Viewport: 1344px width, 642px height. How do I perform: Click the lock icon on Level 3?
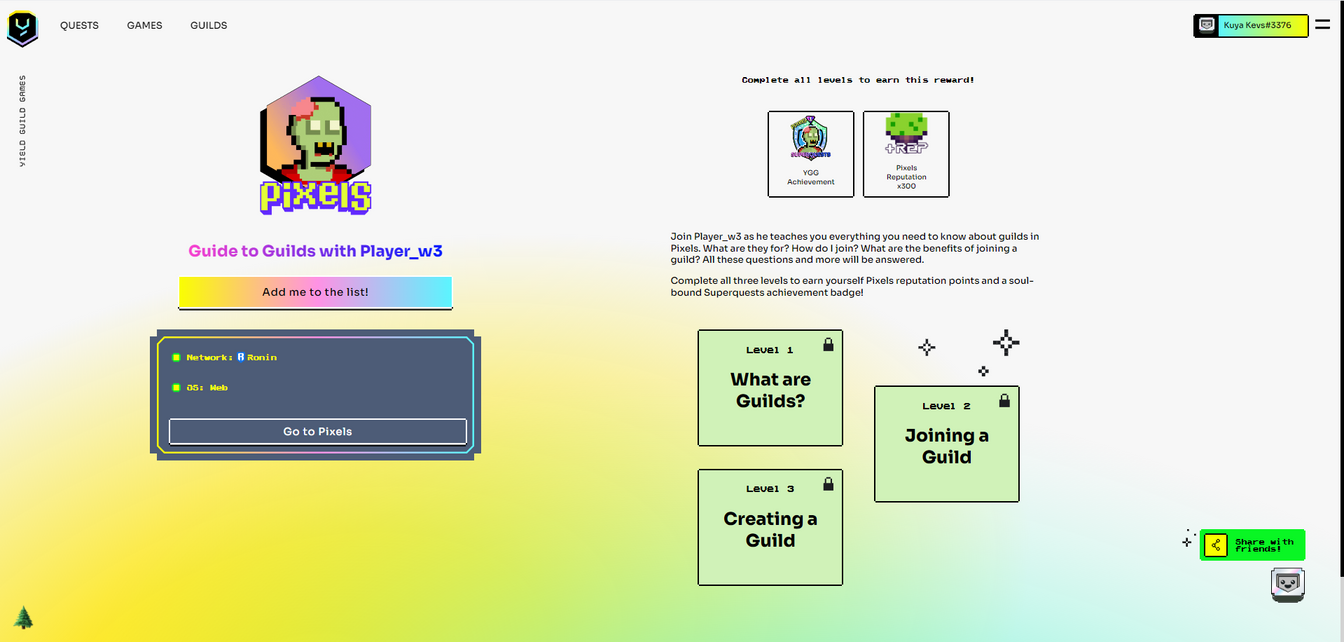[x=828, y=484]
